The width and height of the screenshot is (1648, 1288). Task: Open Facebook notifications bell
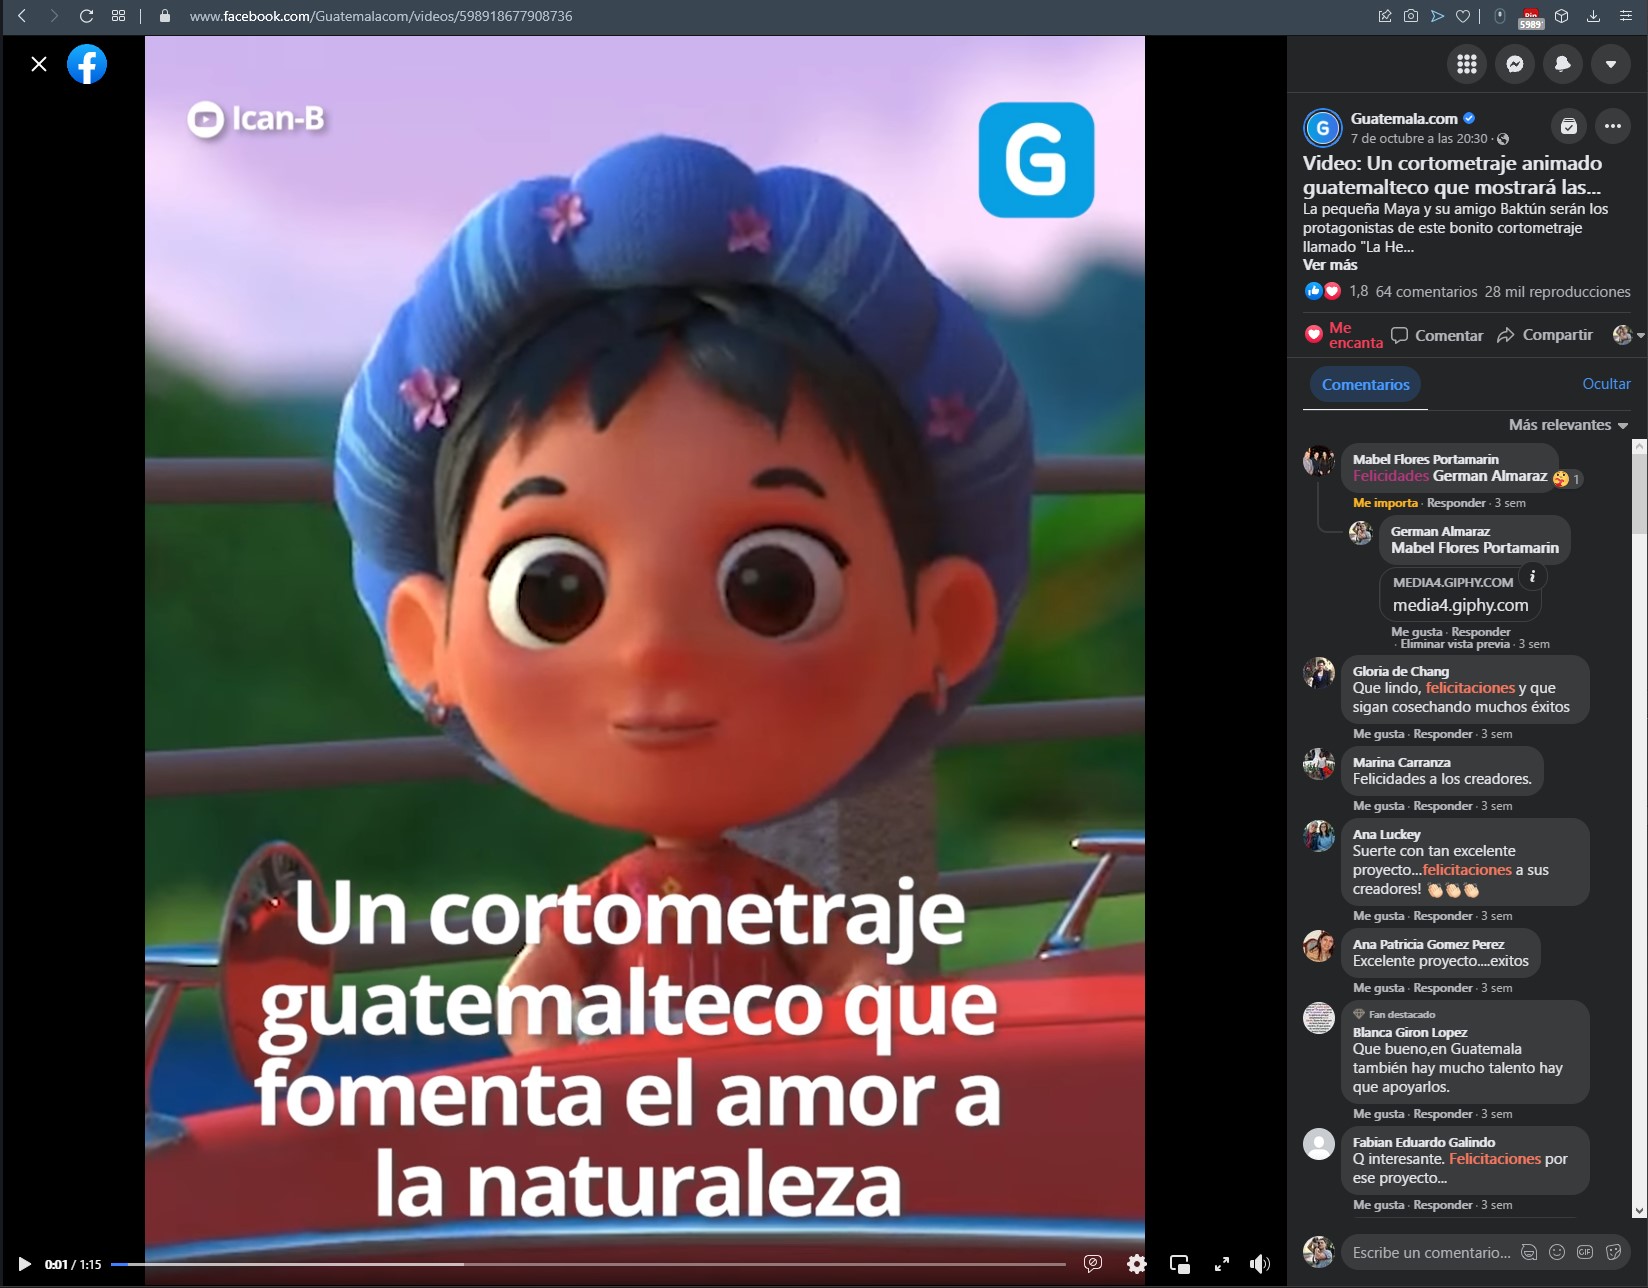[1563, 64]
